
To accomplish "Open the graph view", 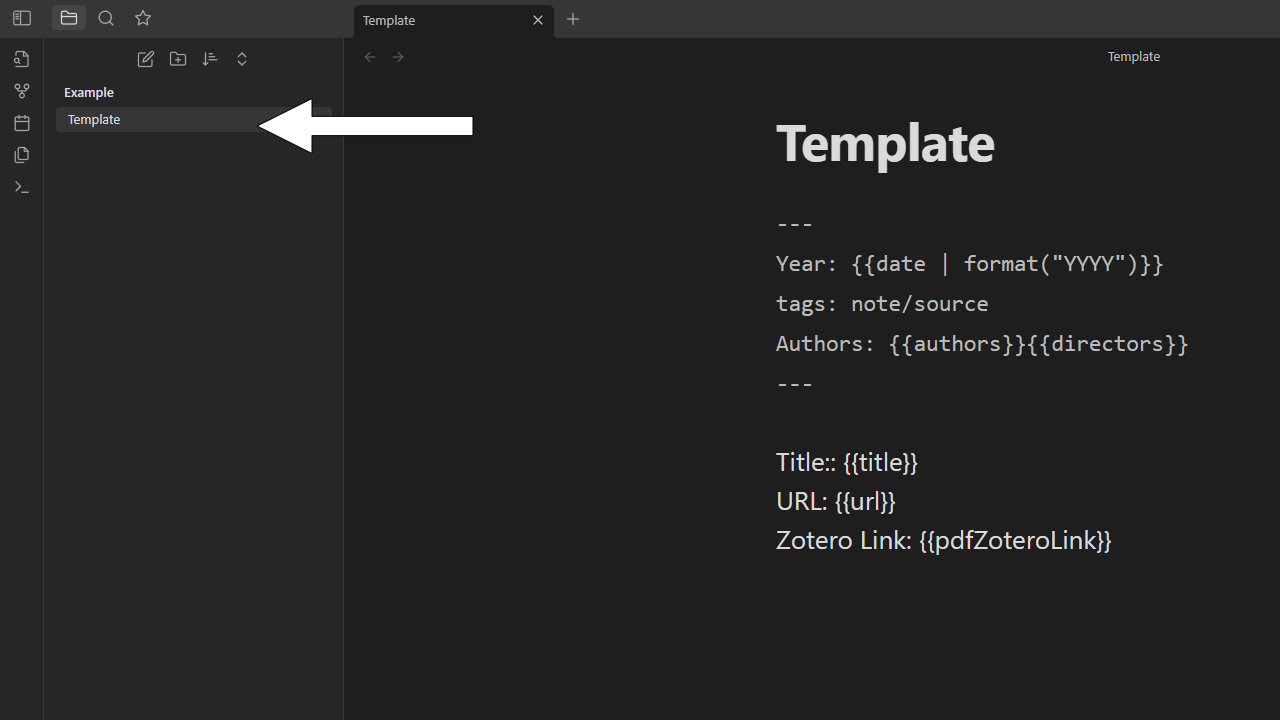I will tap(21, 91).
